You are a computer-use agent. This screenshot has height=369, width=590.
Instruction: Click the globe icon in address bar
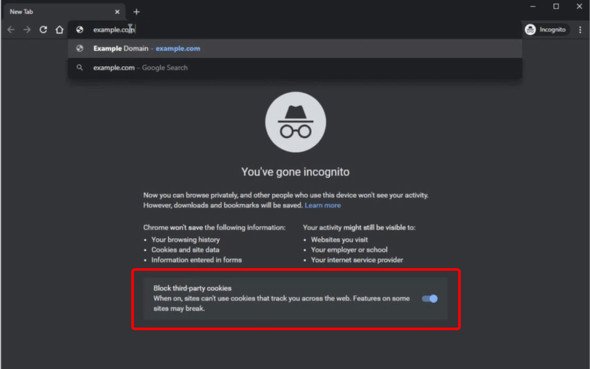(x=79, y=30)
